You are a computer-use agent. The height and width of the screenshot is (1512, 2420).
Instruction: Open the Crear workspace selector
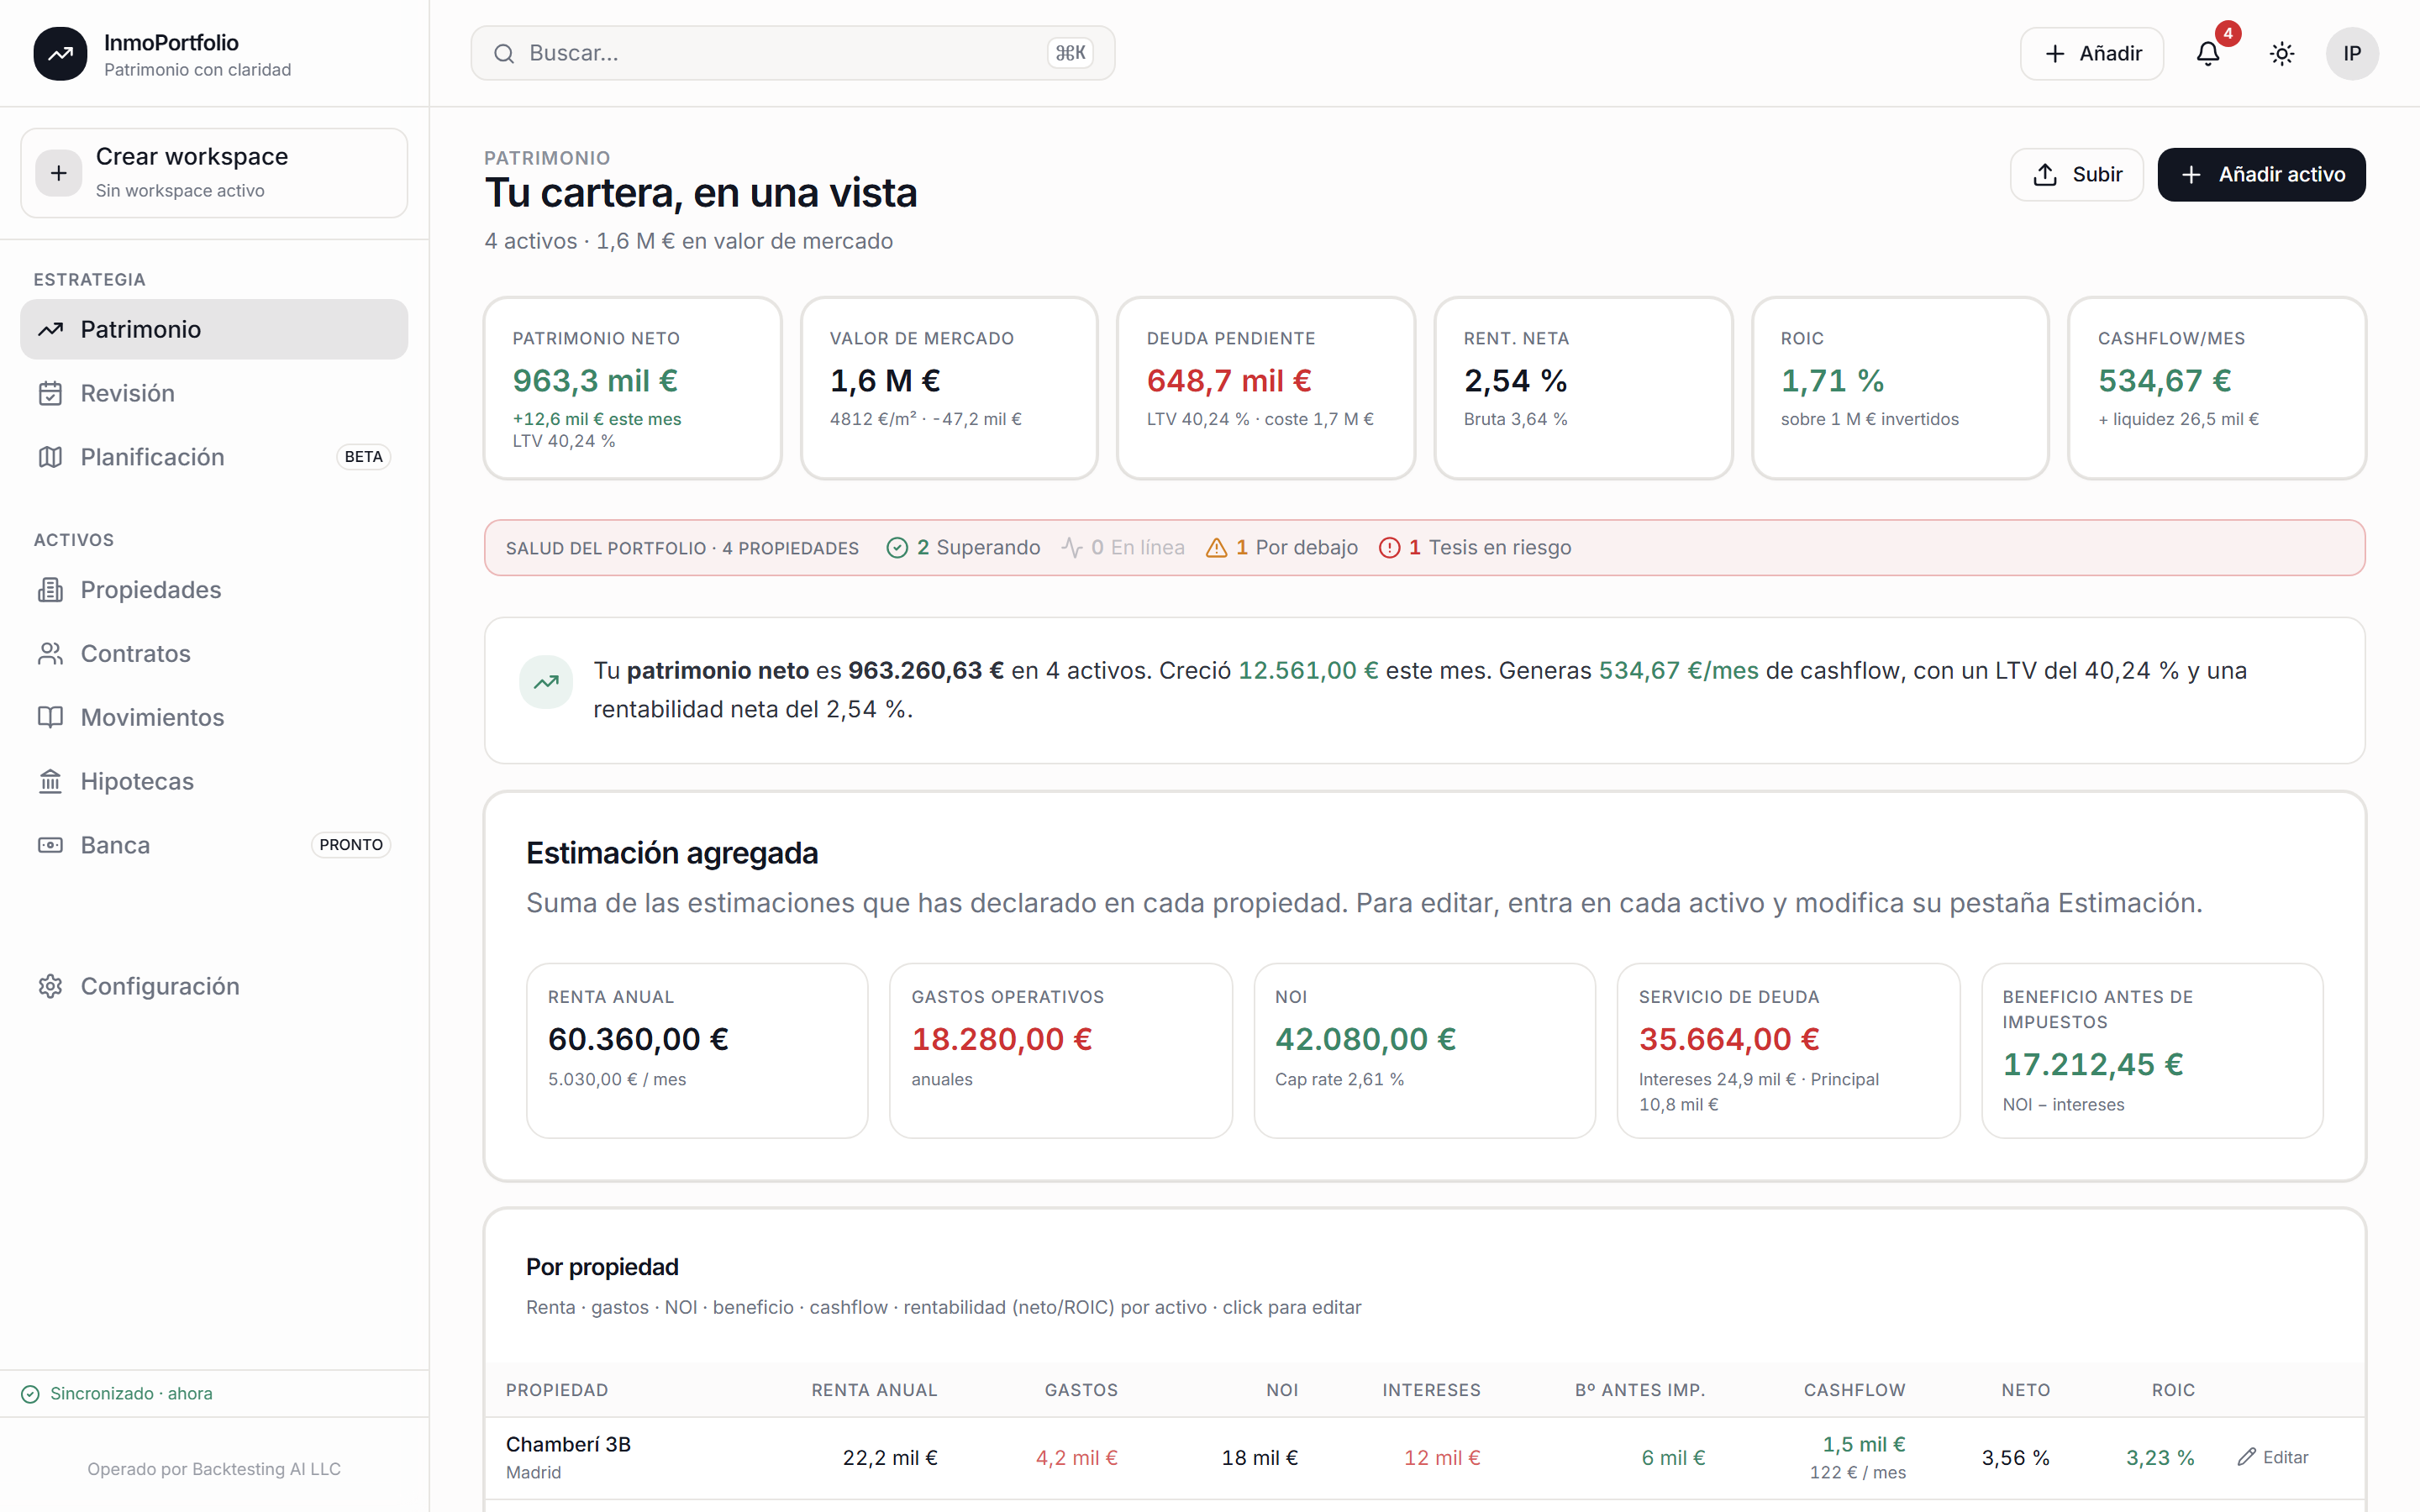(x=214, y=173)
